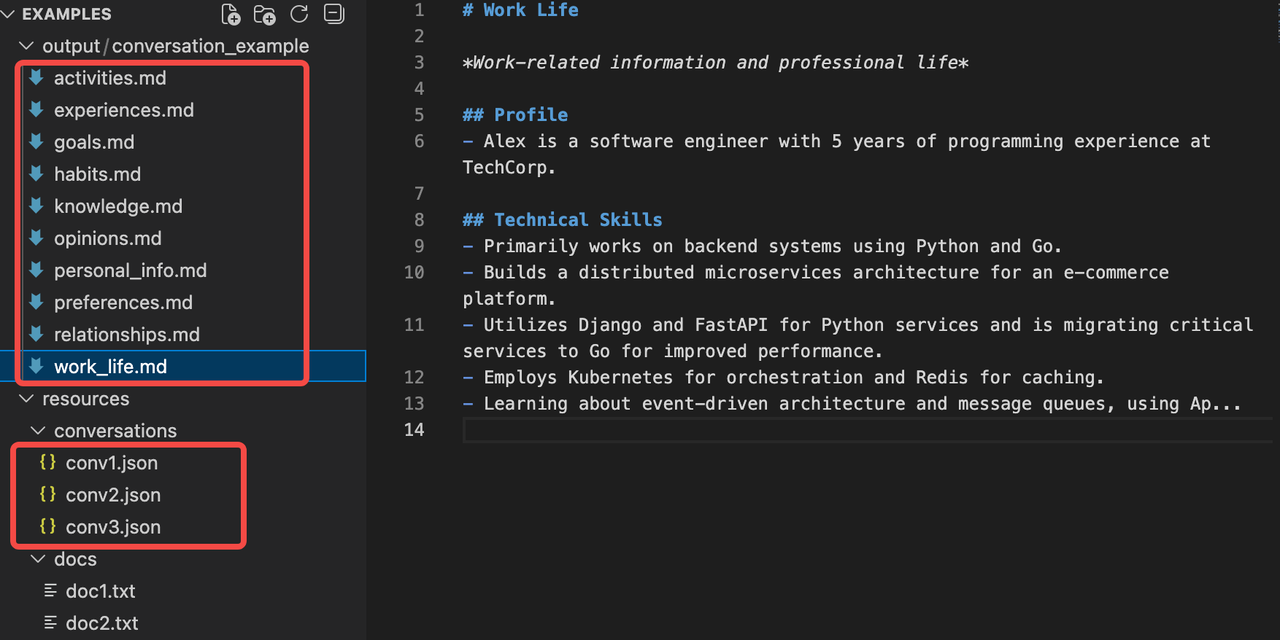Click the text file icon beside doc1.txt
Screen dimensions: 1280x640
coord(50,591)
